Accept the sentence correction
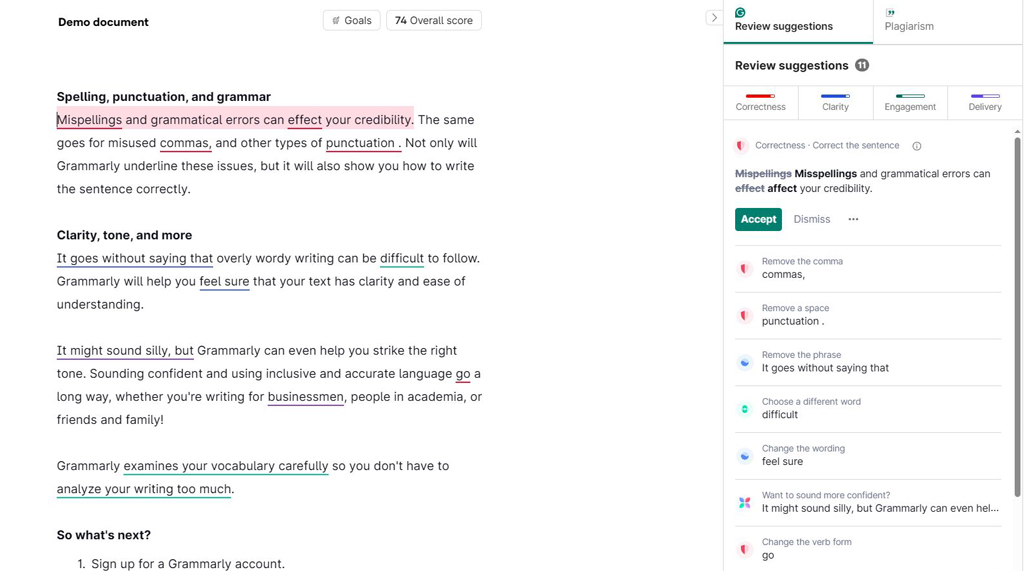The height and width of the screenshot is (571, 1024). pyautogui.click(x=758, y=220)
